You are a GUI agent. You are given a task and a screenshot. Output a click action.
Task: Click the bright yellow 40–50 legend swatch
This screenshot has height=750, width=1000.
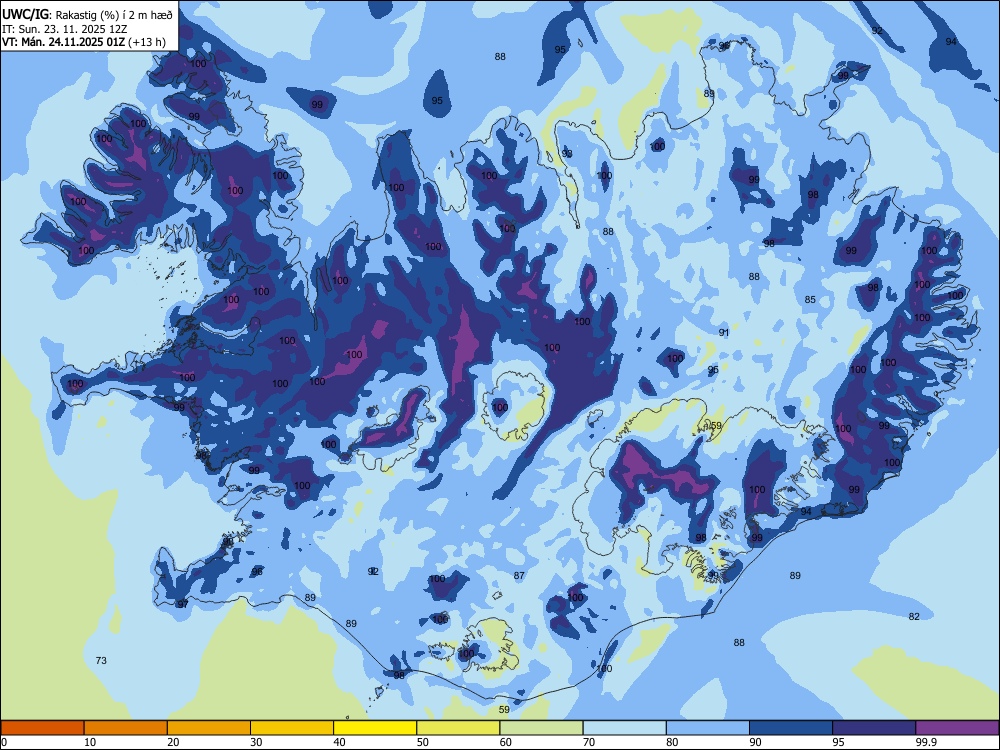[x=375, y=728]
